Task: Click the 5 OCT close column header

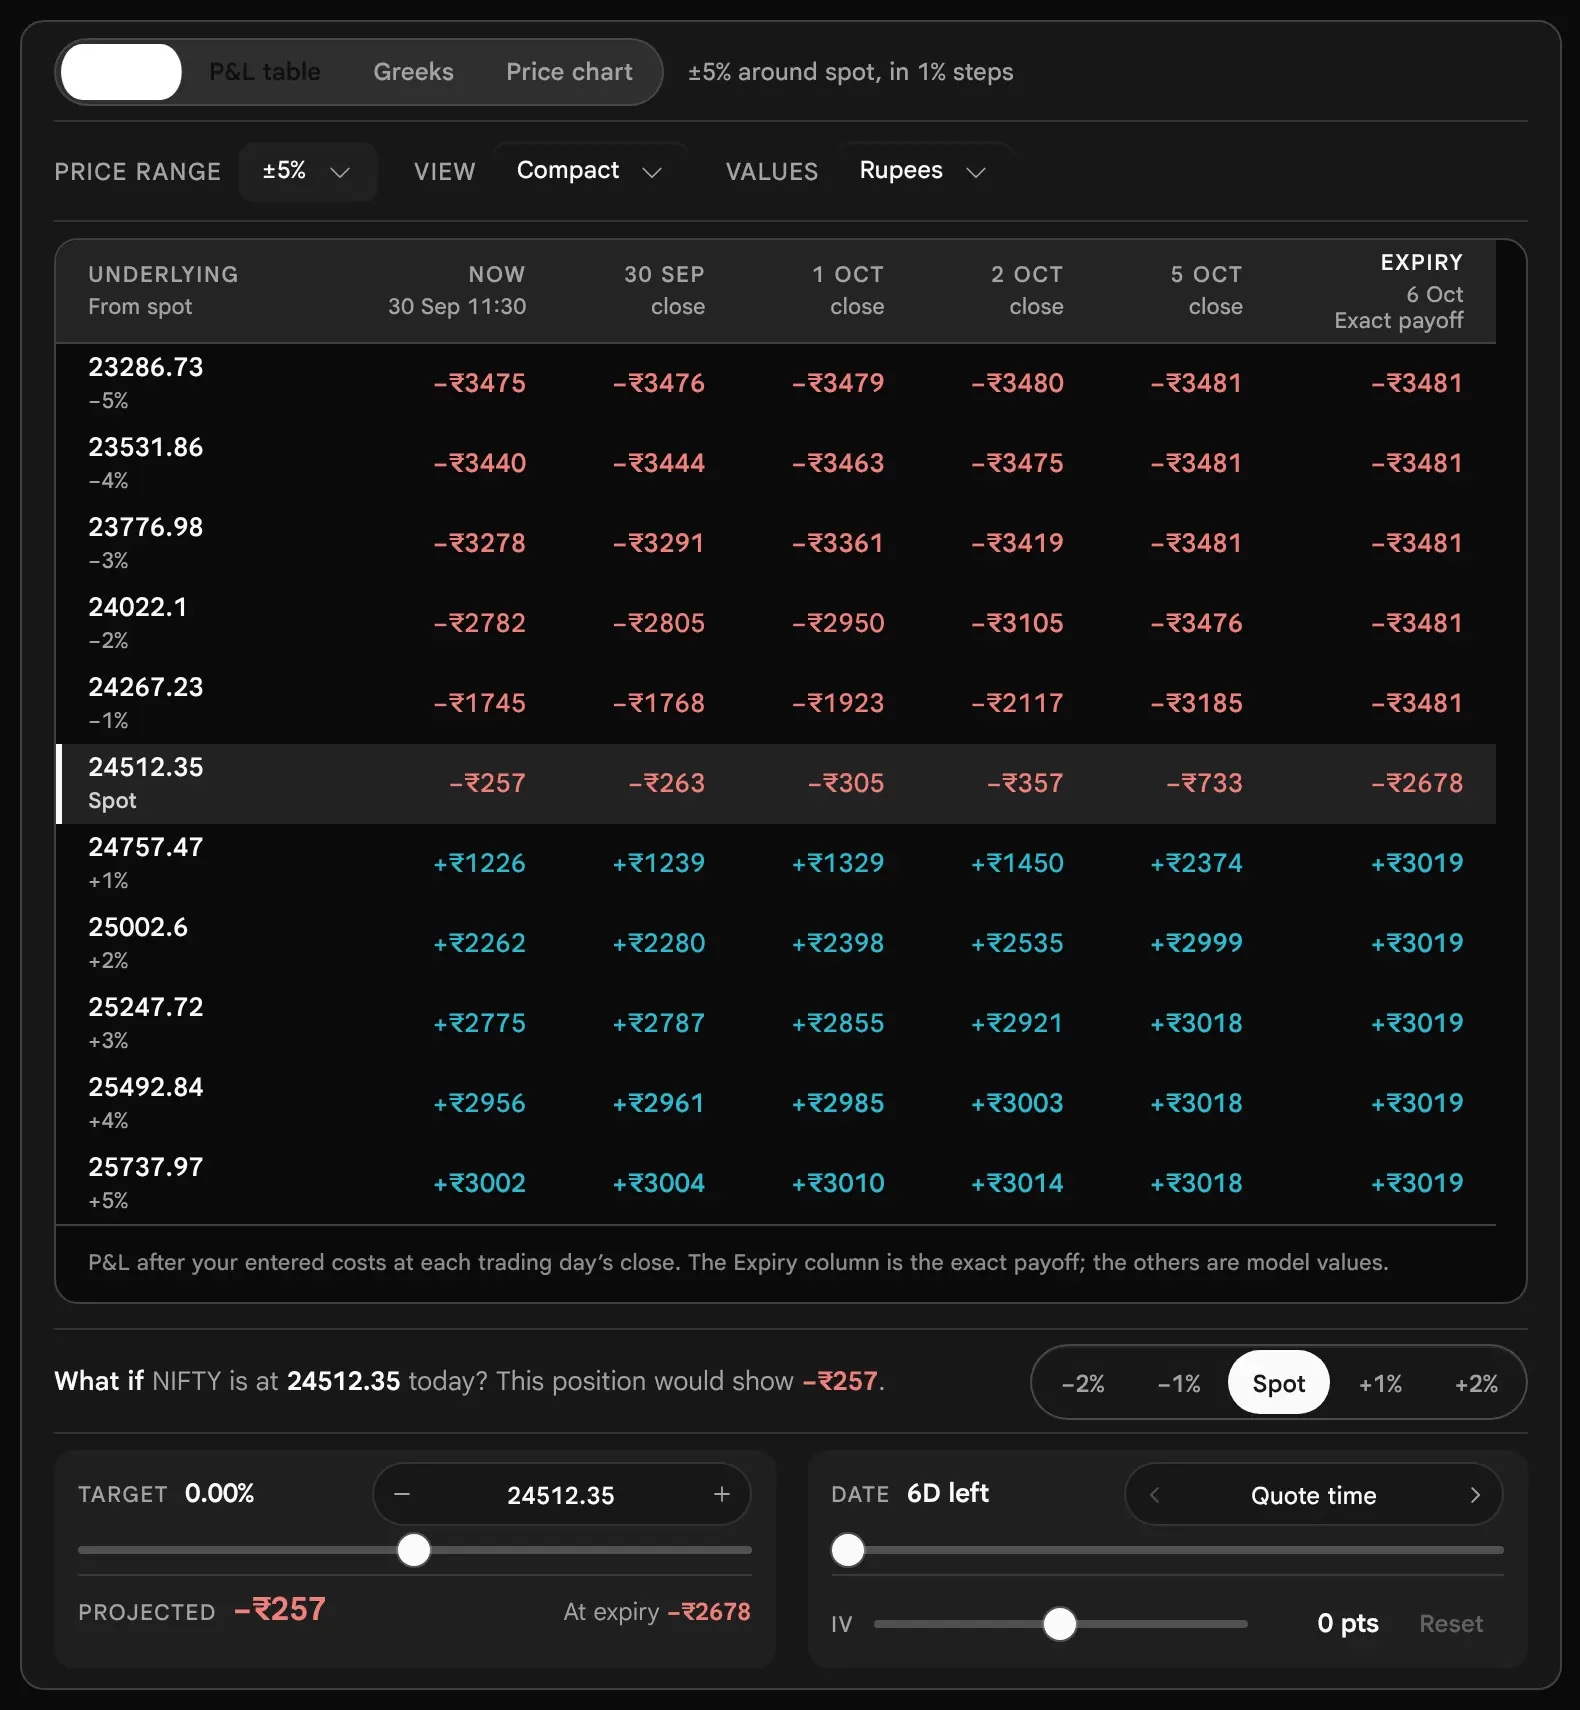Action: (1205, 290)
